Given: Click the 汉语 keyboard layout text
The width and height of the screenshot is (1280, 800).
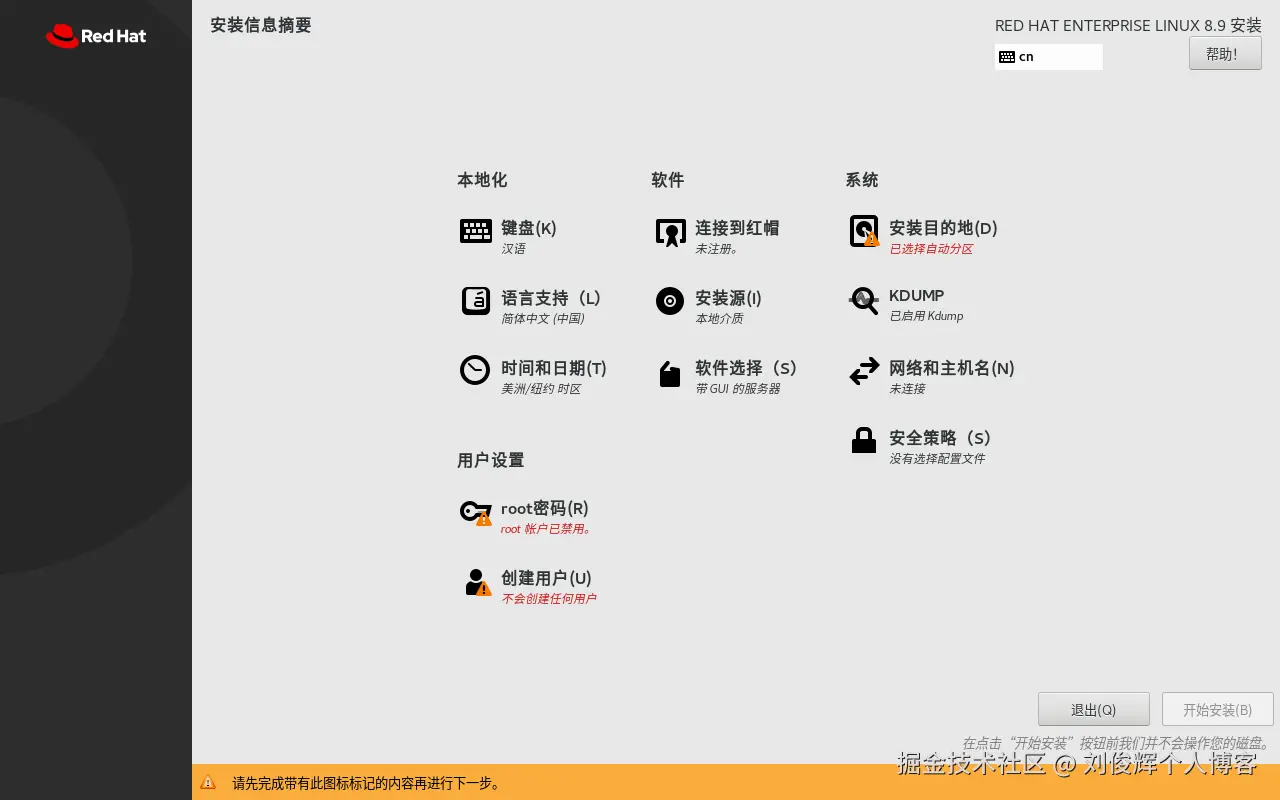Looking at the screenshot, I should click(513, 249).
